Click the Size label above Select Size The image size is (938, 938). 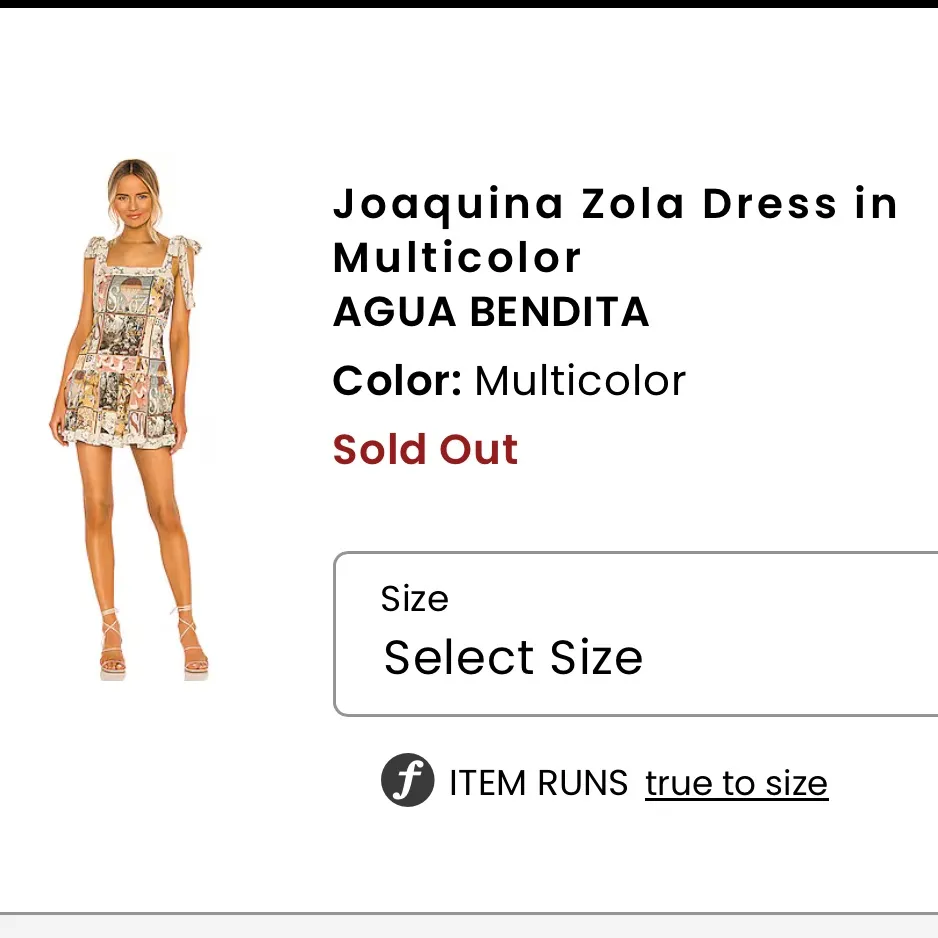click(x=414, y=598)
